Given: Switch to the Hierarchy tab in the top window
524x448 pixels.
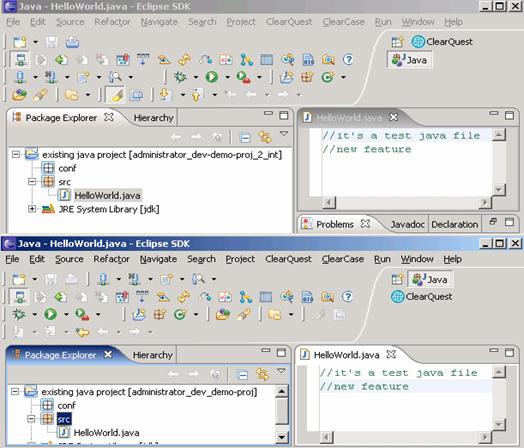Looking at the screenshot, I should [153, 118].
